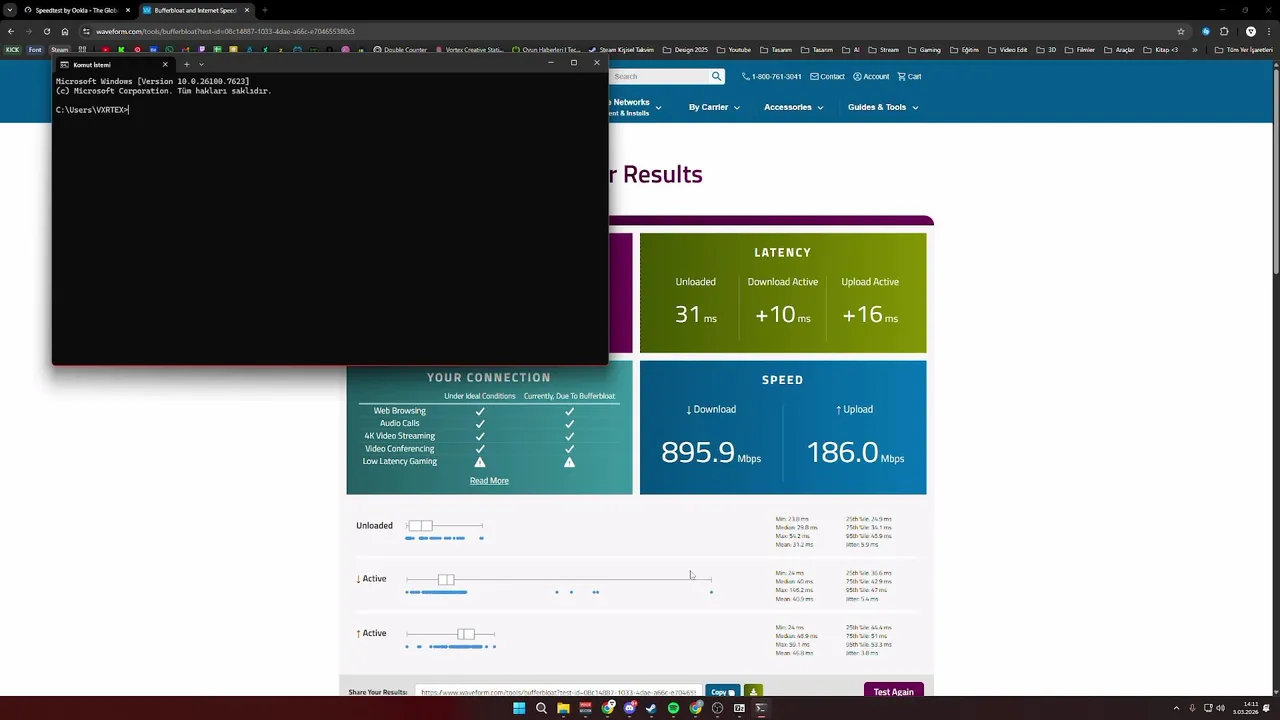Viewport: 1280px width, 720px height.
Task: Click the address bar URL
Action: 225,31
